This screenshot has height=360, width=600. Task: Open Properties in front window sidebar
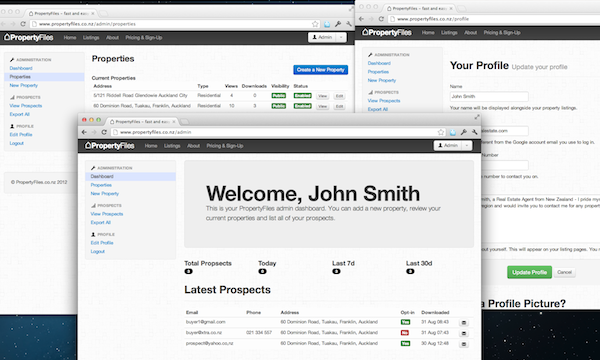tap(101, 185)
